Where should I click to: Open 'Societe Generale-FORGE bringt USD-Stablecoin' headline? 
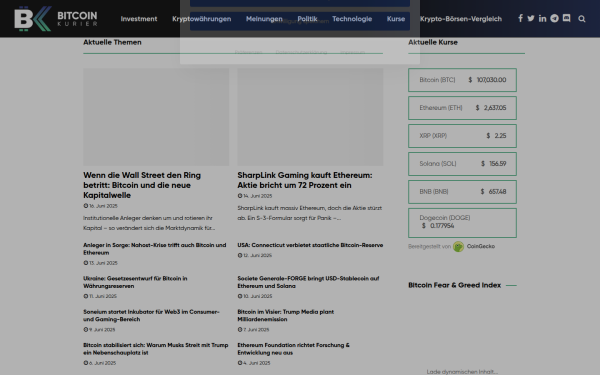308,282
